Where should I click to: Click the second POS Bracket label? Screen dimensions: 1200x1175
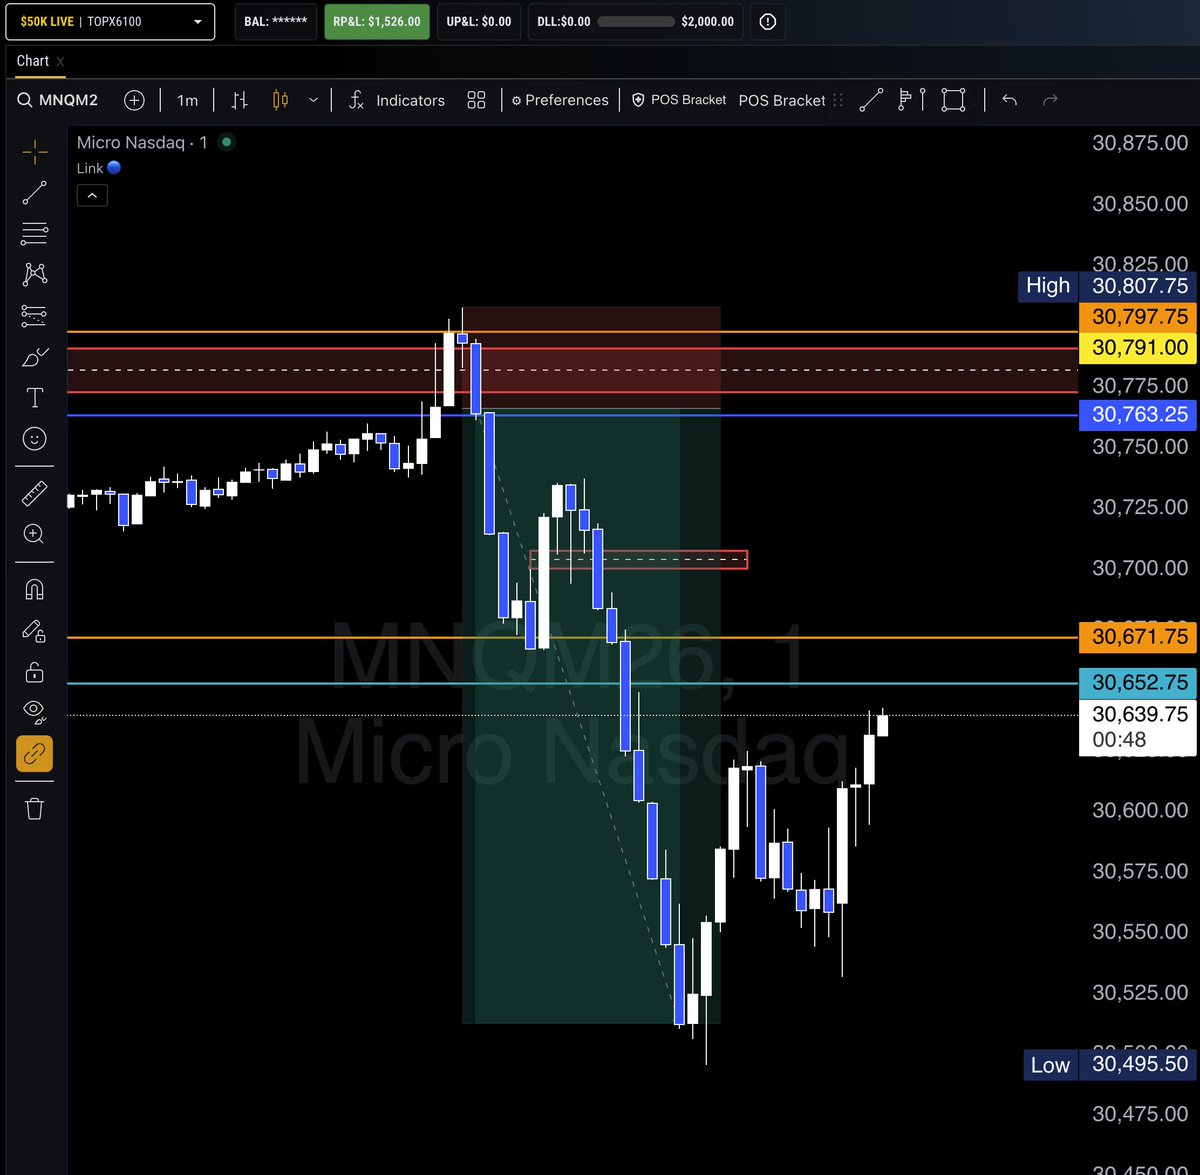(x=782, y=100)
